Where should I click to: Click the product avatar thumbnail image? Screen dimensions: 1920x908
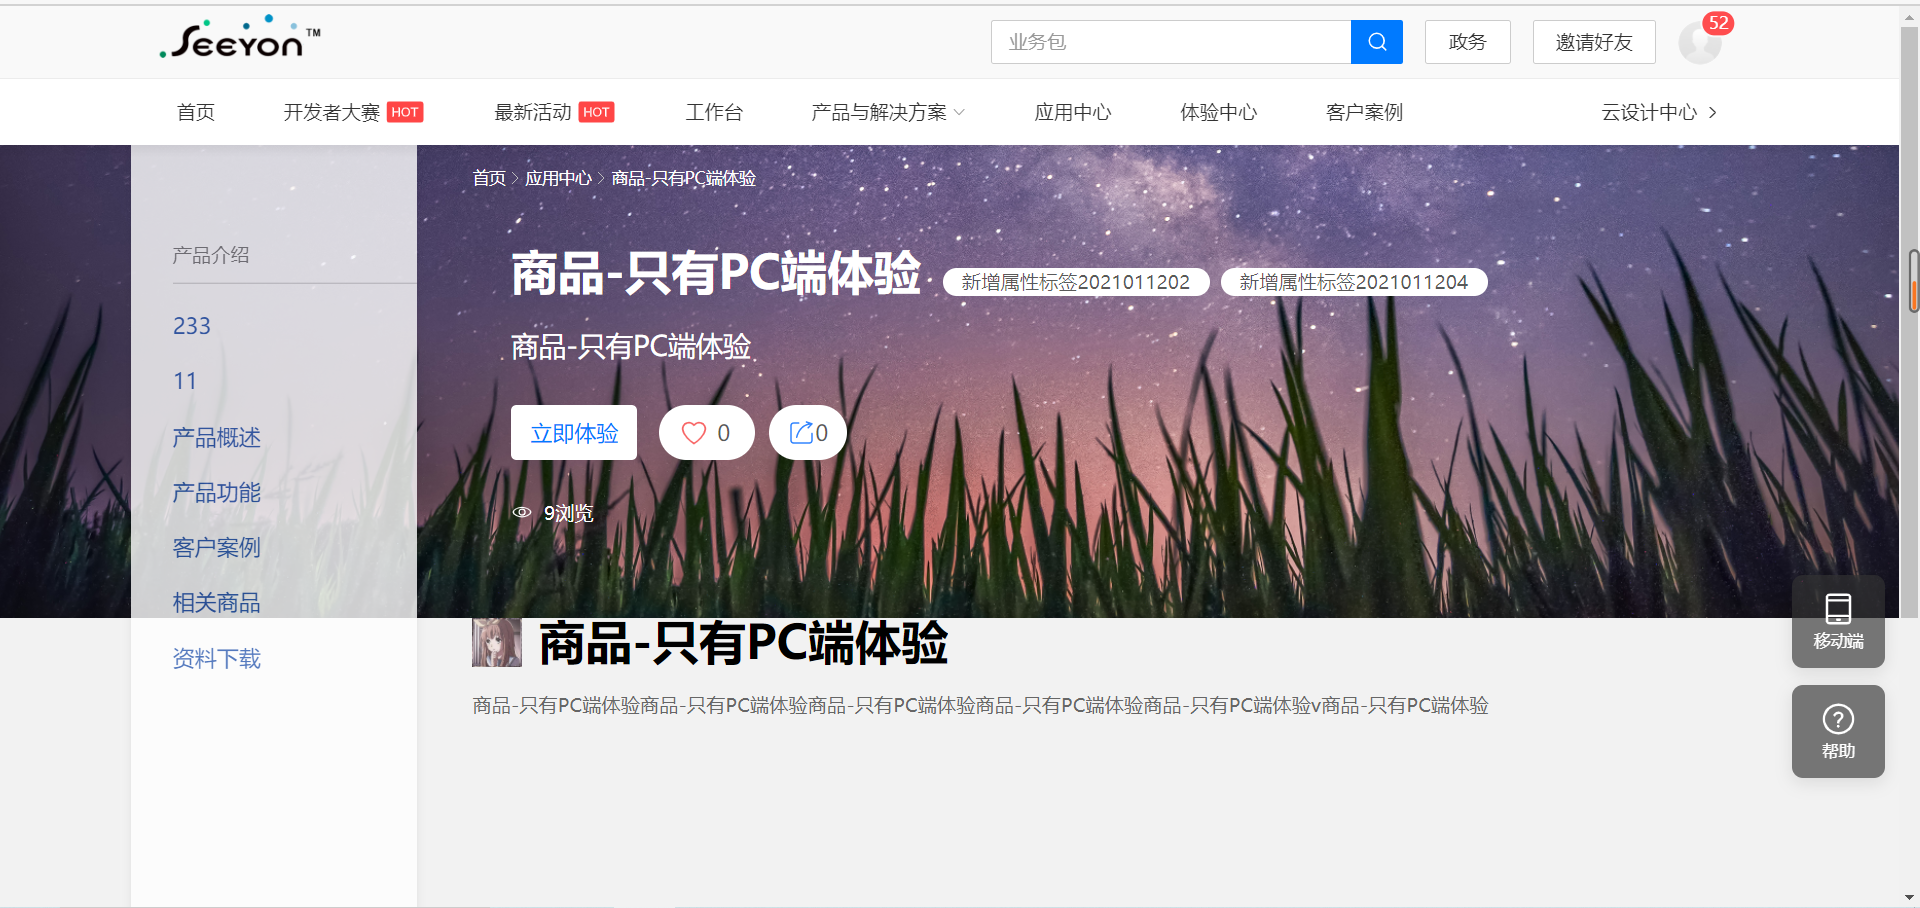tap(497, 642)
